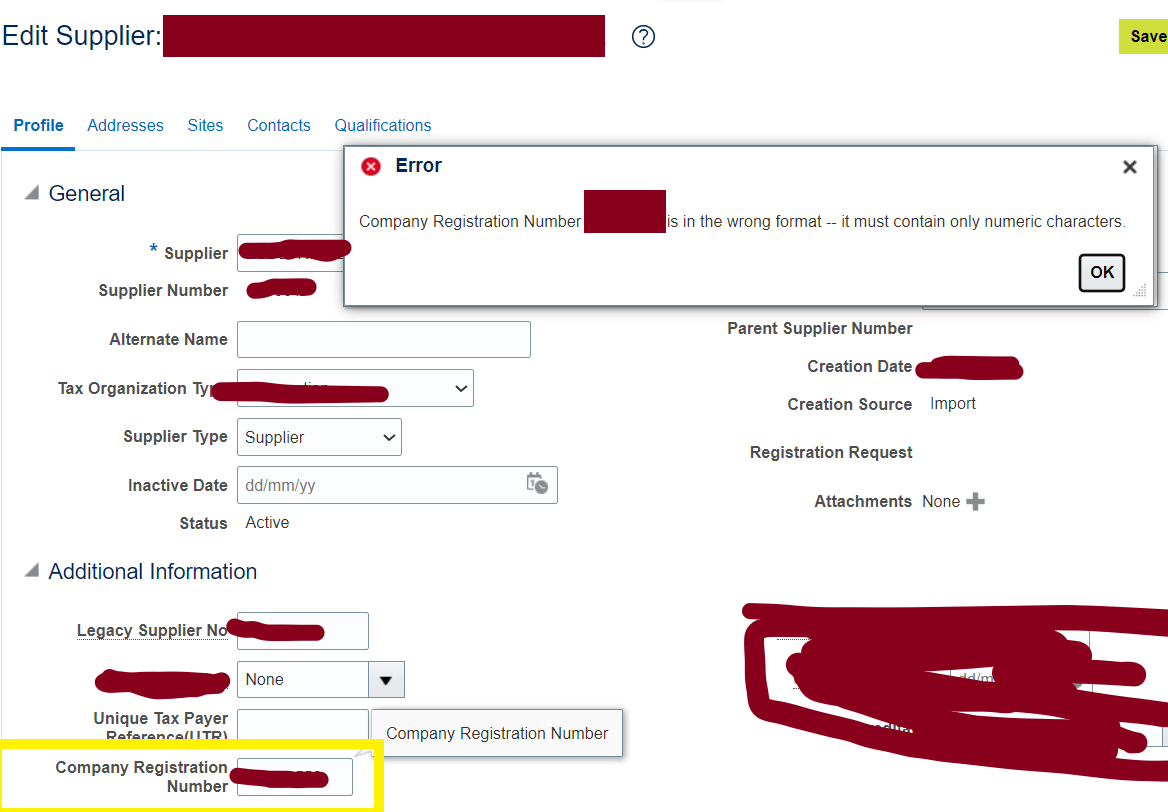
Task: Click the plus icon to add Attachments
Action: [x=977, y=500]
